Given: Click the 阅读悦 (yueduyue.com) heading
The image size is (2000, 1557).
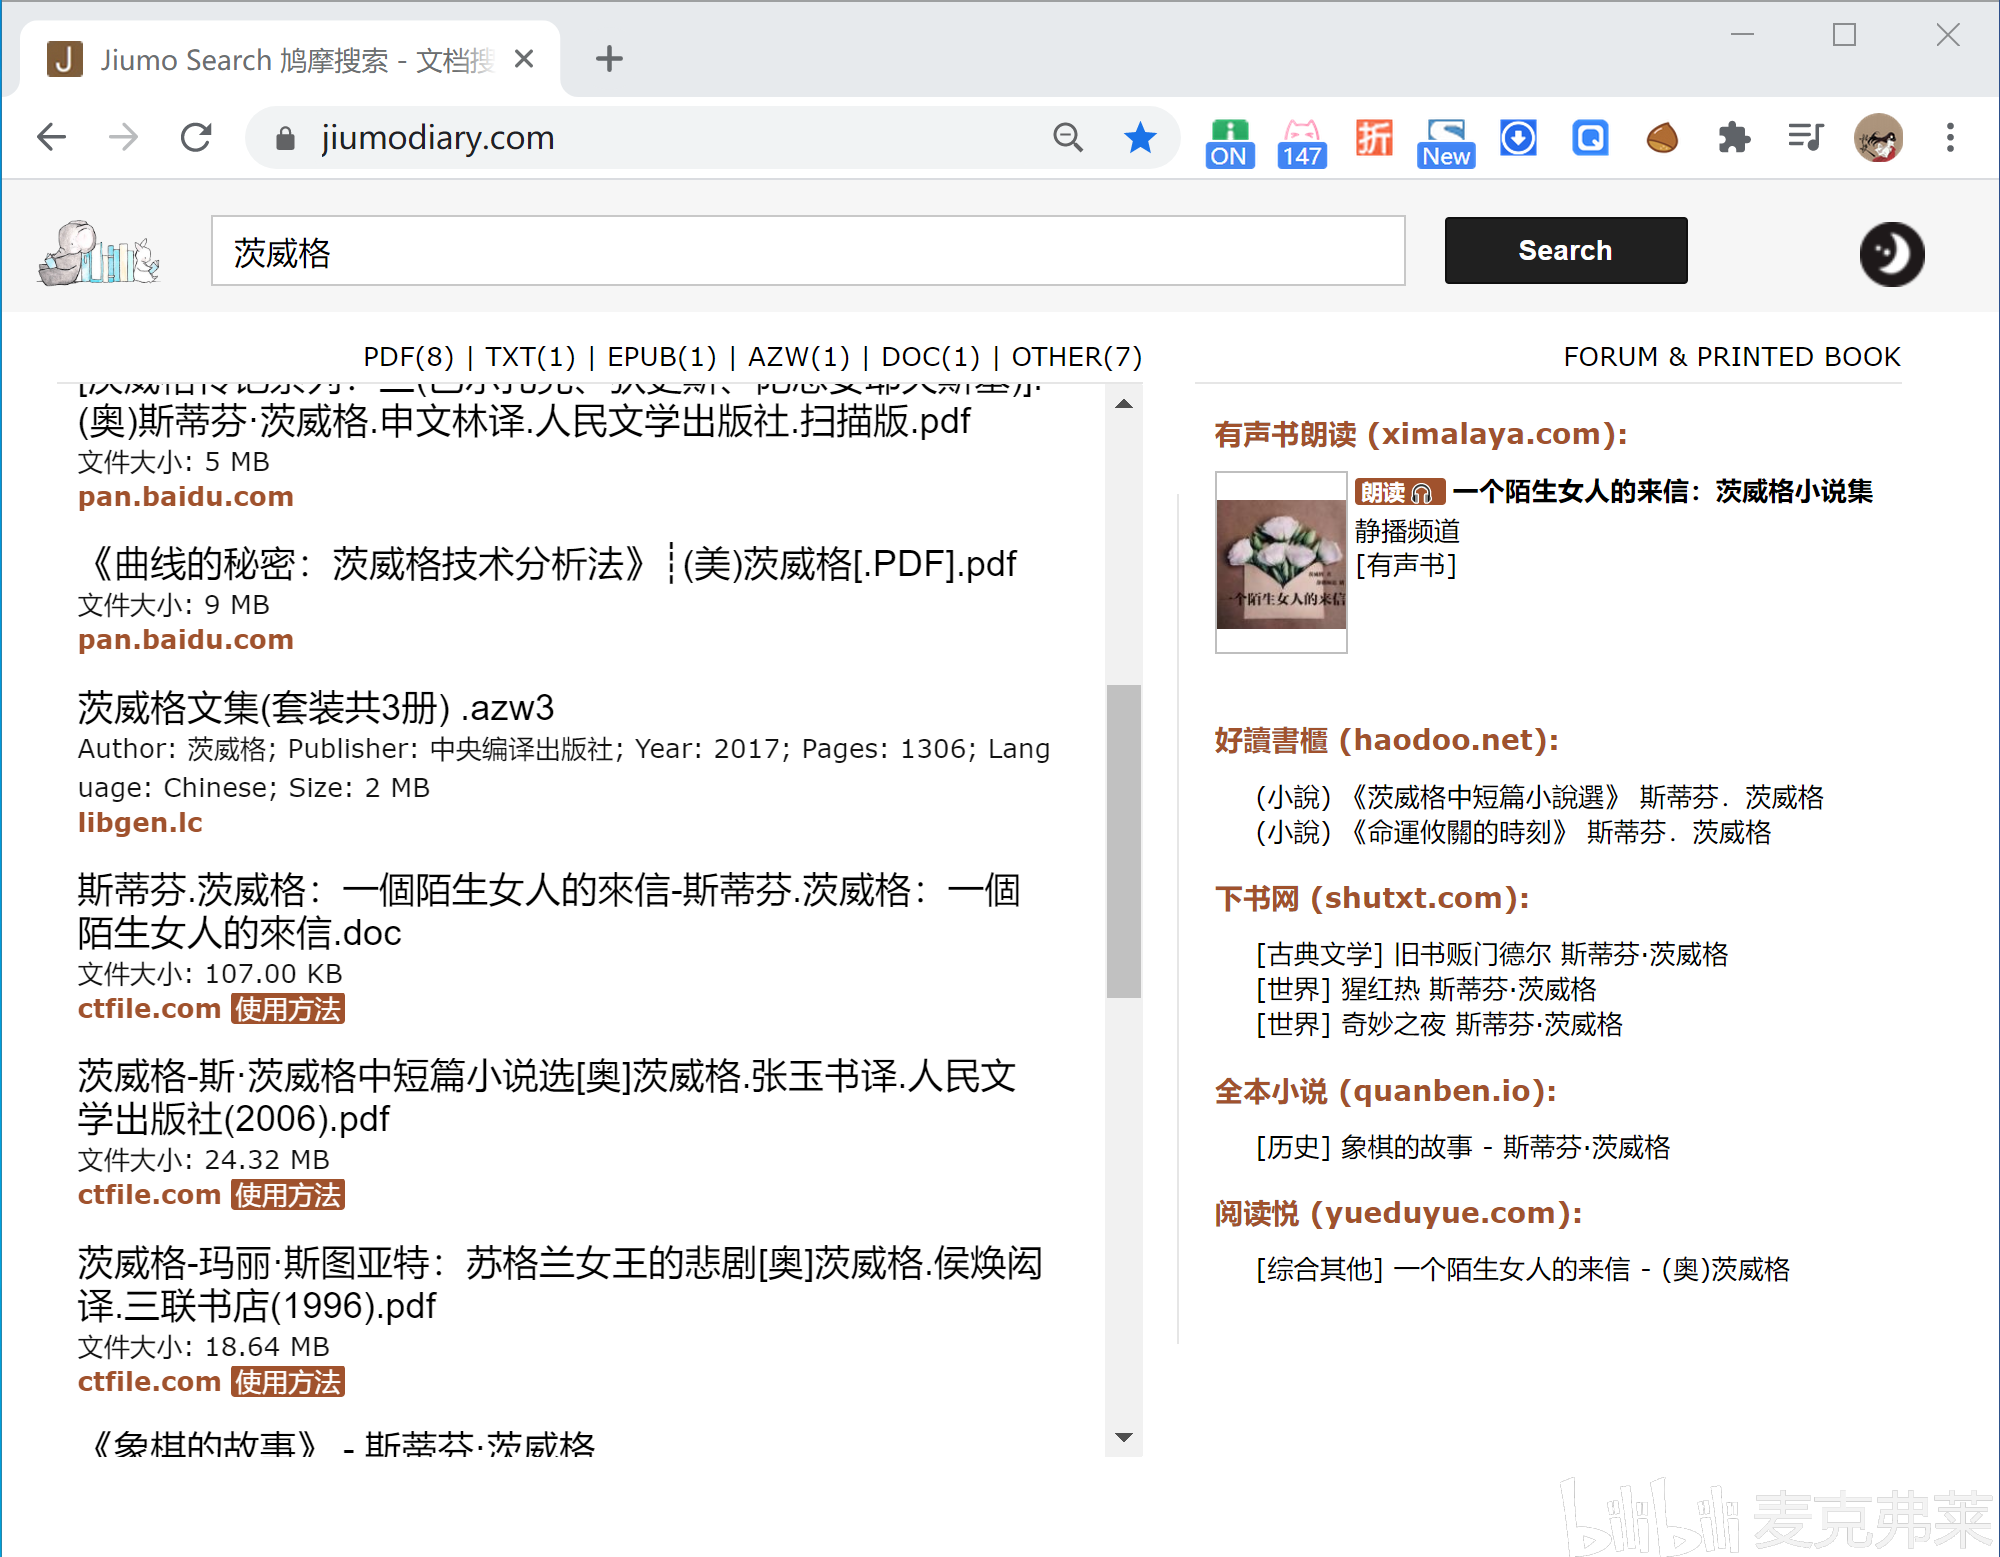Looking at the screenshot, I should [1399, 1213].
